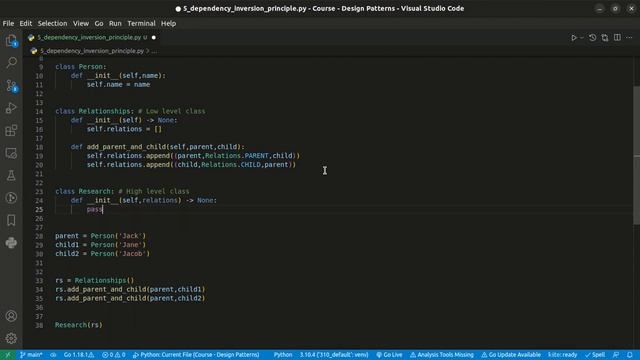This screenshot has height=360, width=640.
Task: Click the kite: ready status item
Action: pos(562,355)
